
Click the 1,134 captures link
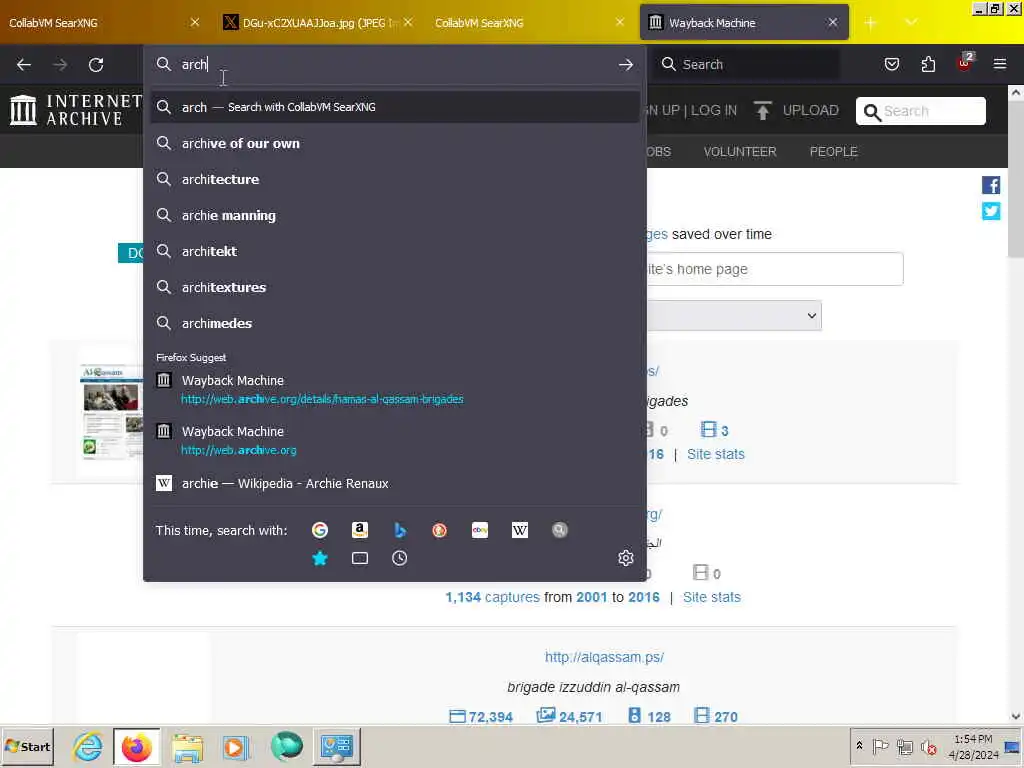(492, 597)
